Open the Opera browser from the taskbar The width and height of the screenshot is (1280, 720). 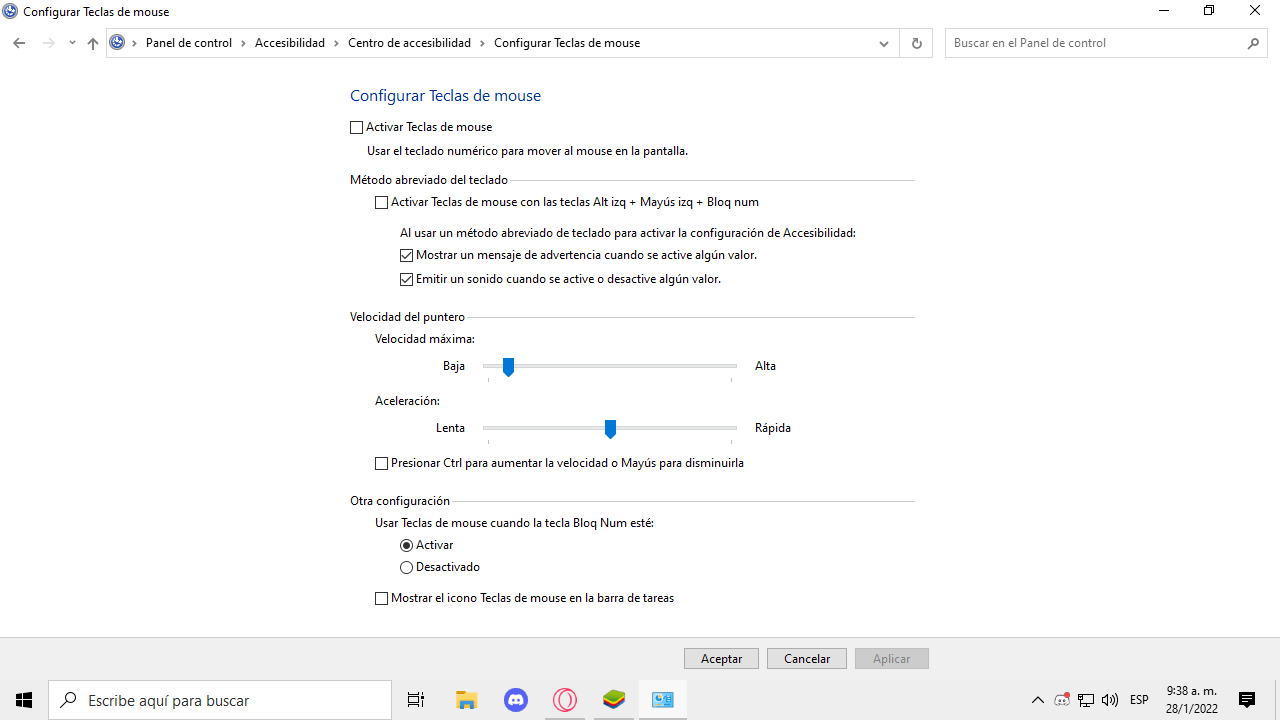[565, 700]
